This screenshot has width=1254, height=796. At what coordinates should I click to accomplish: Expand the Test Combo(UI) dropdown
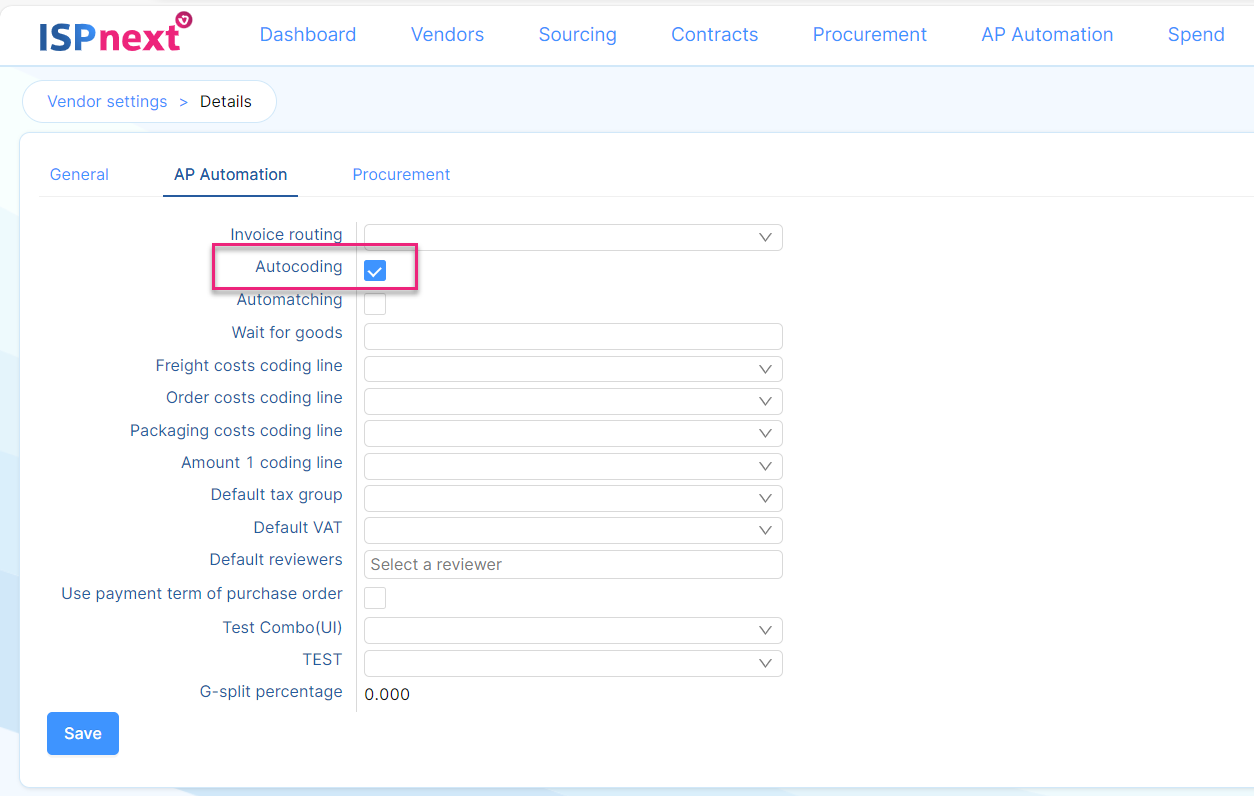573,630
